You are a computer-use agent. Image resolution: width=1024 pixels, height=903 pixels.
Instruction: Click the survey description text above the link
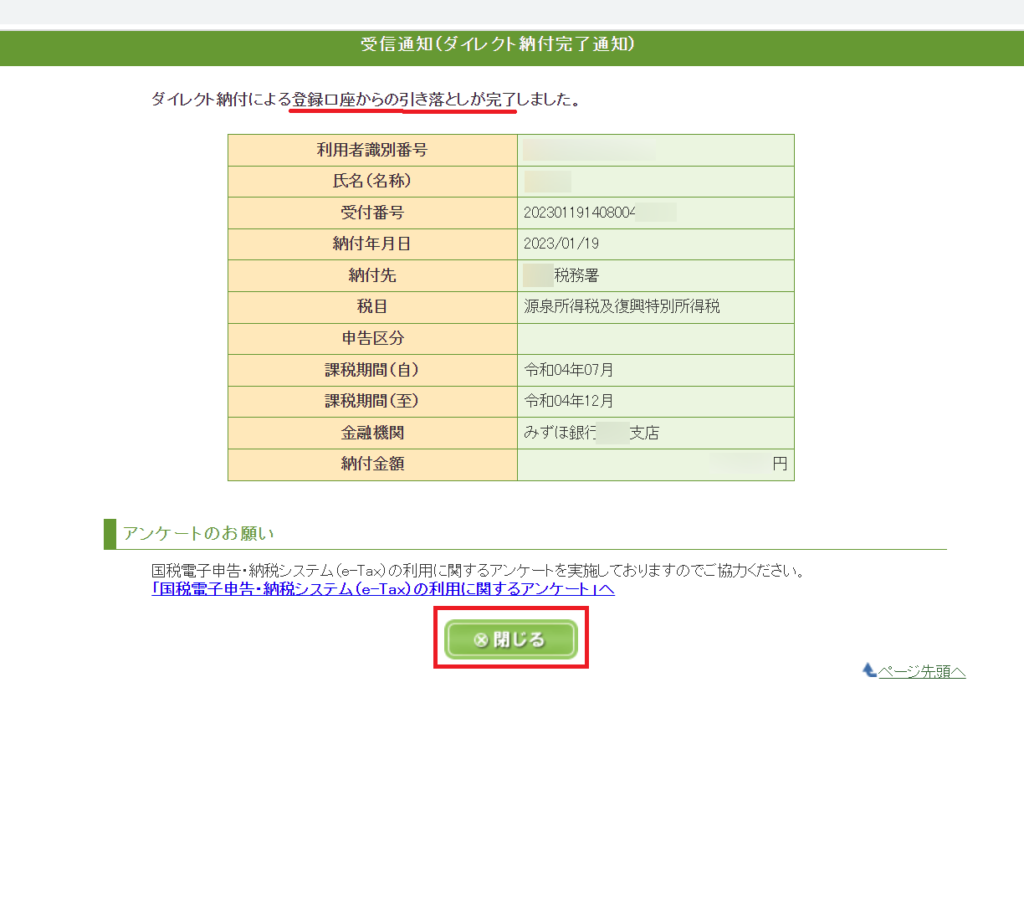click(478, 571)
